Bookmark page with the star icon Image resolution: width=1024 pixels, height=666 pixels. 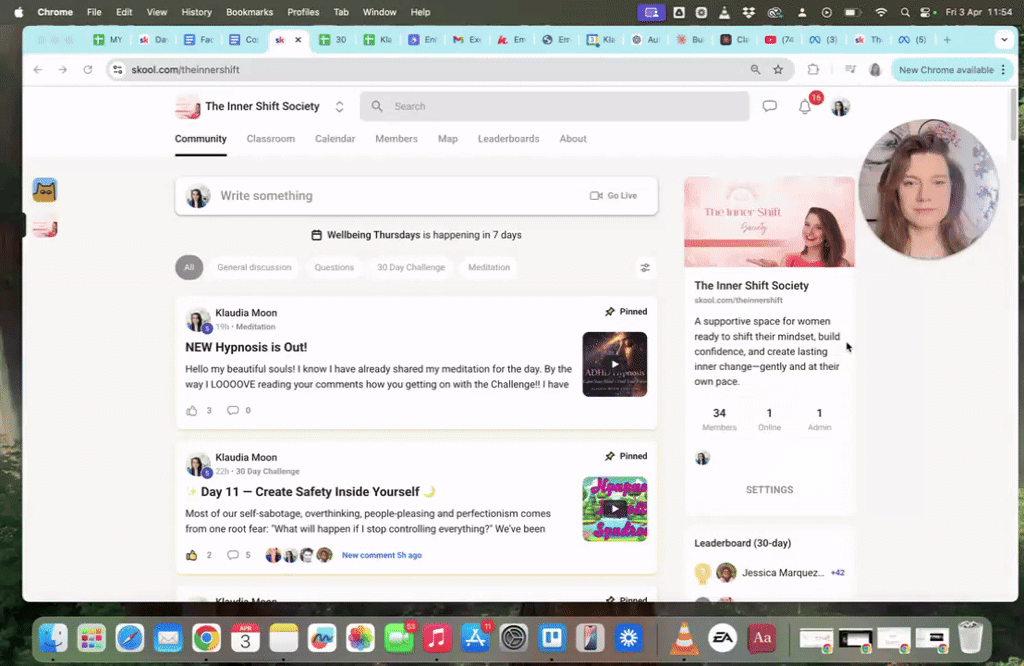click(778, 70)
